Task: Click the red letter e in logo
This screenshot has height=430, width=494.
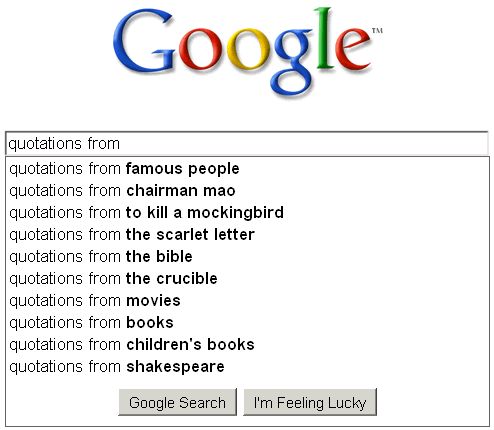Action: tap(353, 48)
